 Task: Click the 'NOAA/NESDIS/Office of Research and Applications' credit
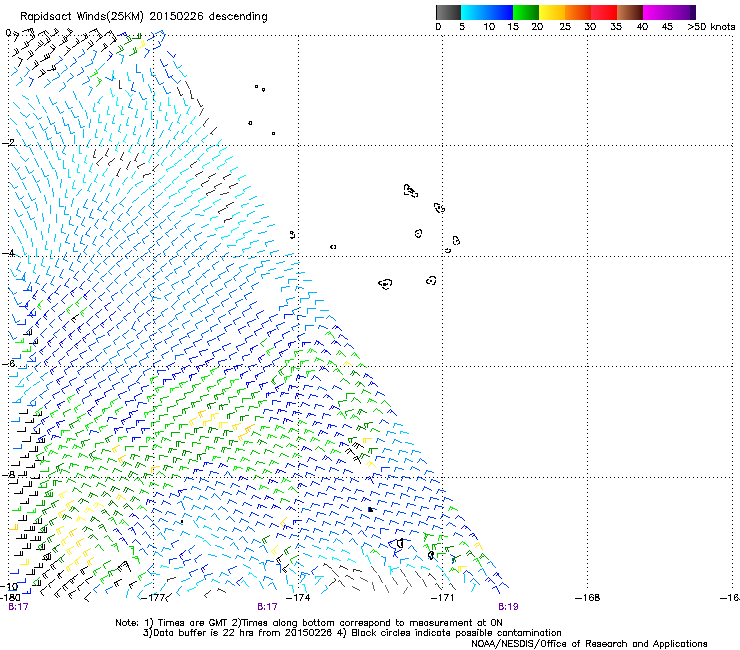(x=589, y=643)
